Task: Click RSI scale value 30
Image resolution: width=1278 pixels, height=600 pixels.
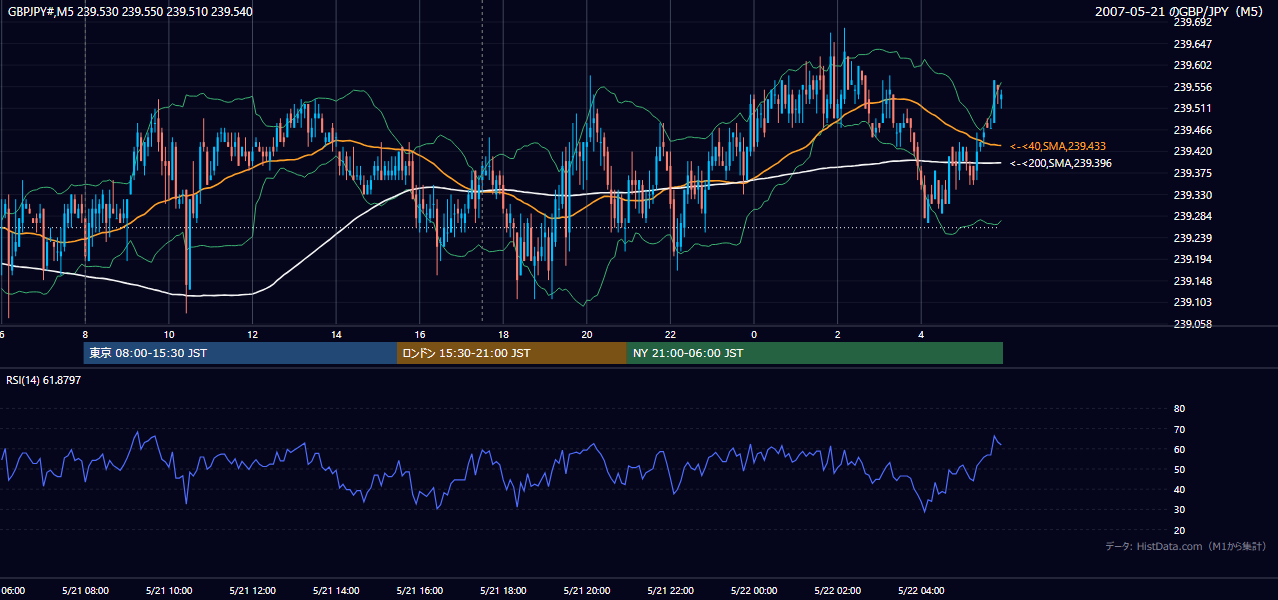Action: coord(1179,510)
